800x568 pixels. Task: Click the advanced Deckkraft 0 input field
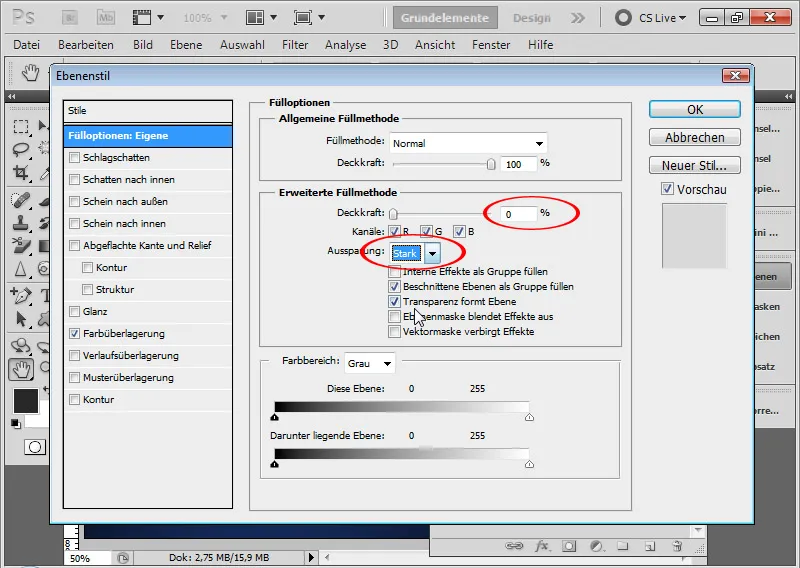tap(519, 214)
